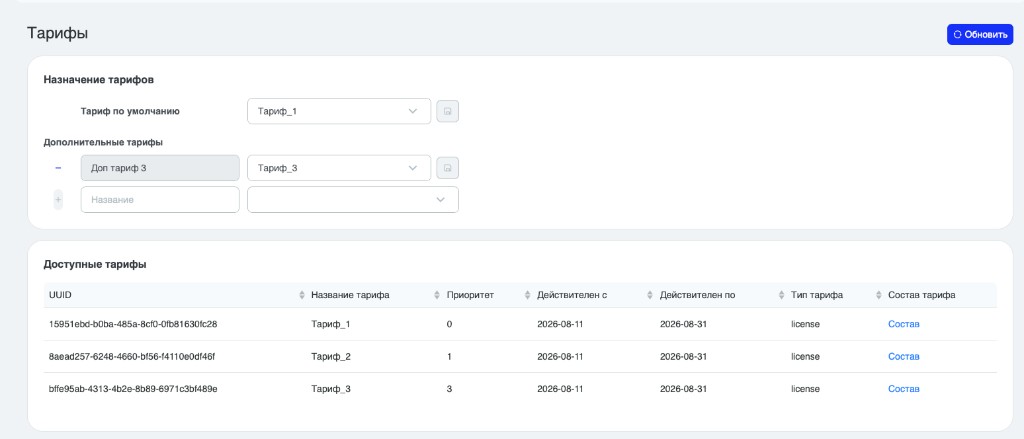Image resolution: width=1024 pixels, height=439 pixels.
Task: Open the Тариф_3 additional tariff dropdown
Action: click(x=339, y=168)
